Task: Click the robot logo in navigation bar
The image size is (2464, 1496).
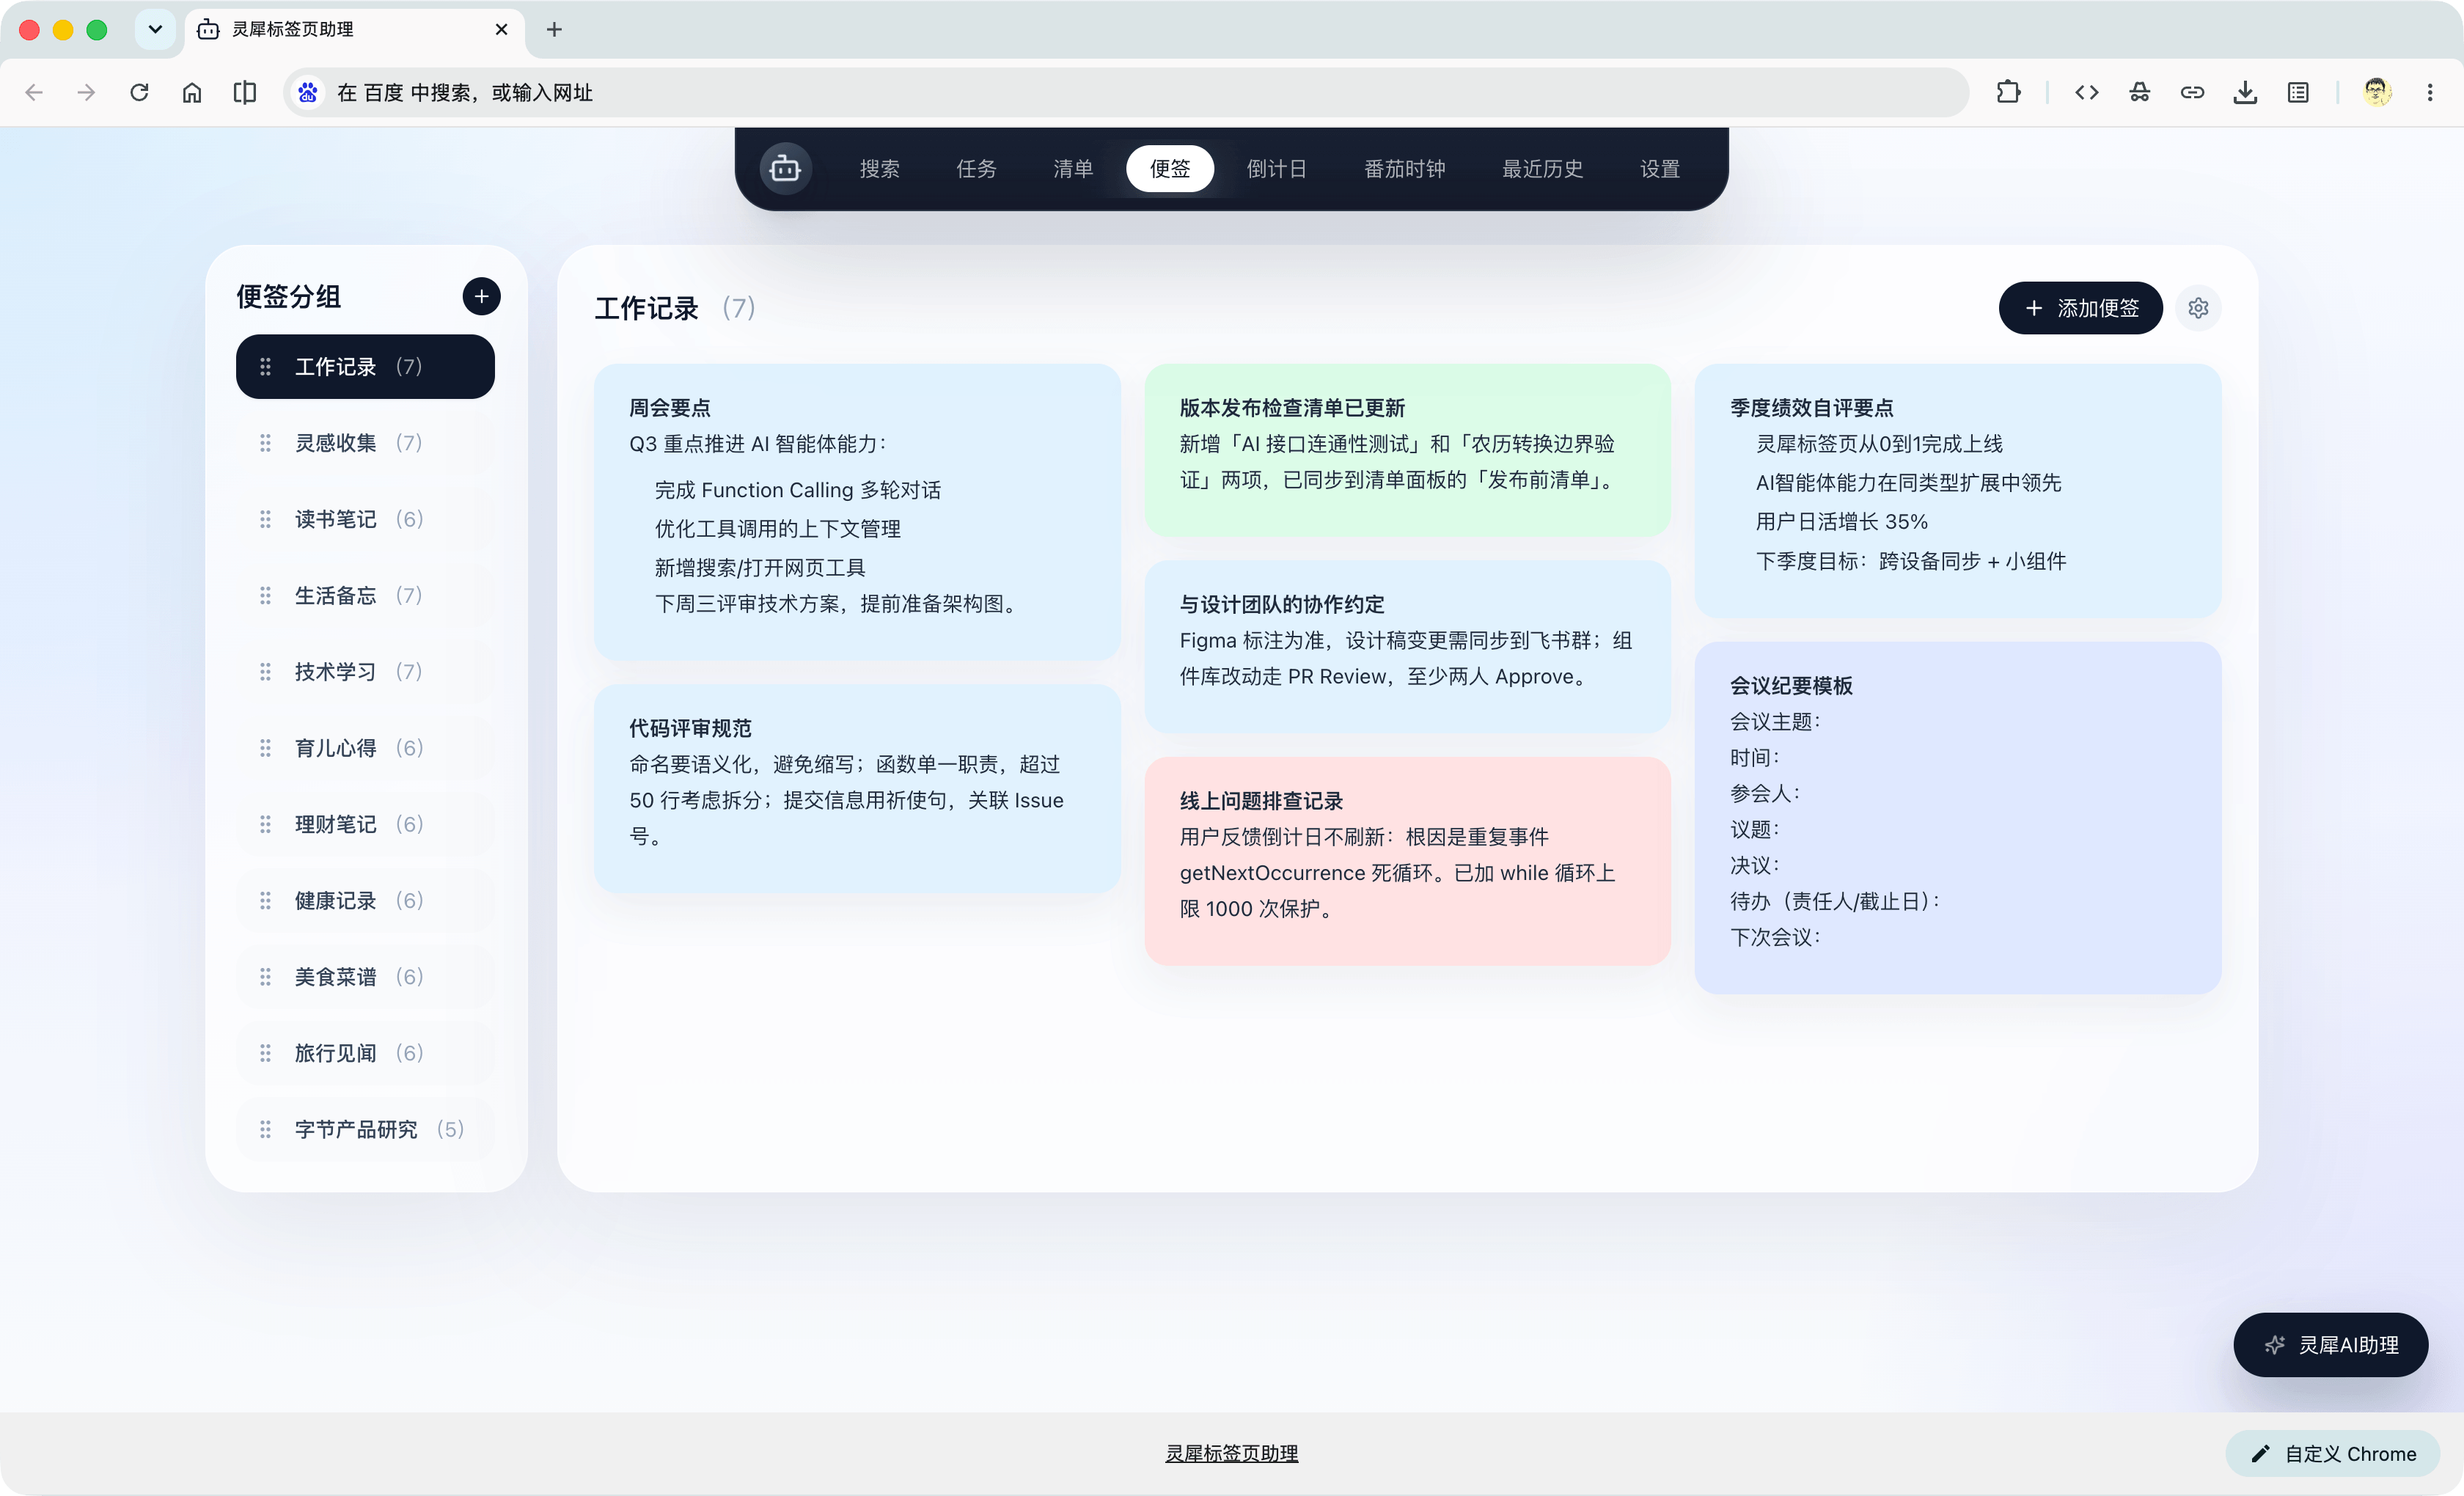Action: coord(785,168)
